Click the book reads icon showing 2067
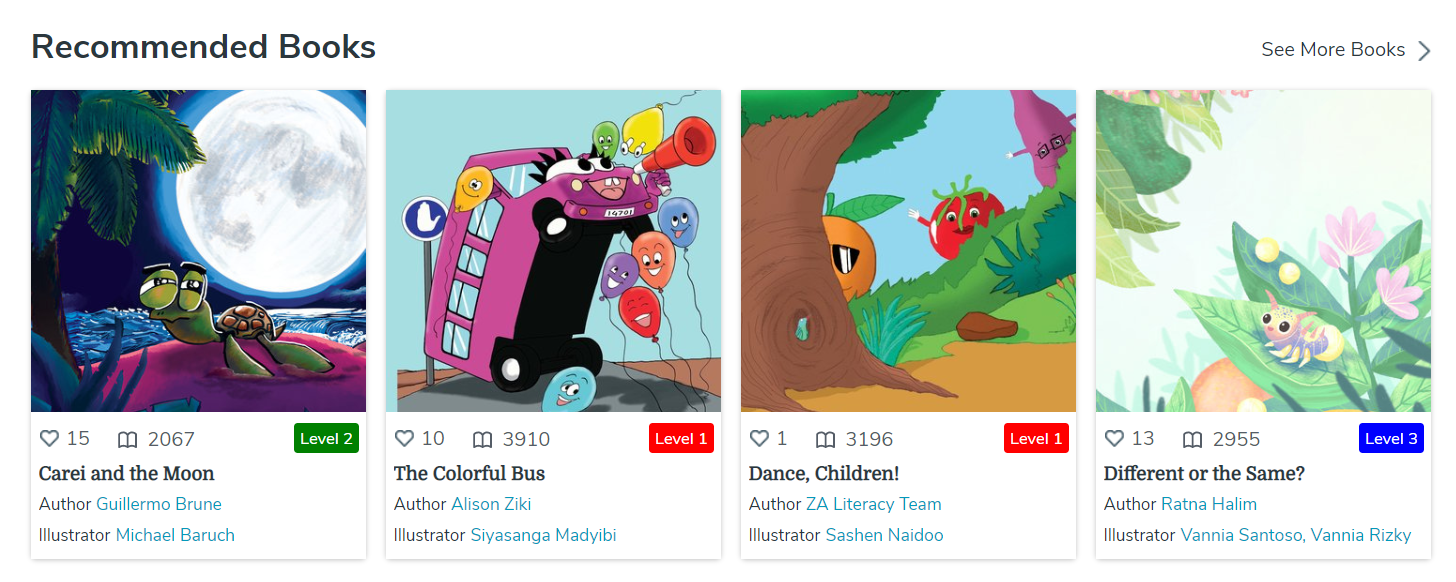Image resolution: width=1456 pixels, height=582 pixels. [127, 439]
